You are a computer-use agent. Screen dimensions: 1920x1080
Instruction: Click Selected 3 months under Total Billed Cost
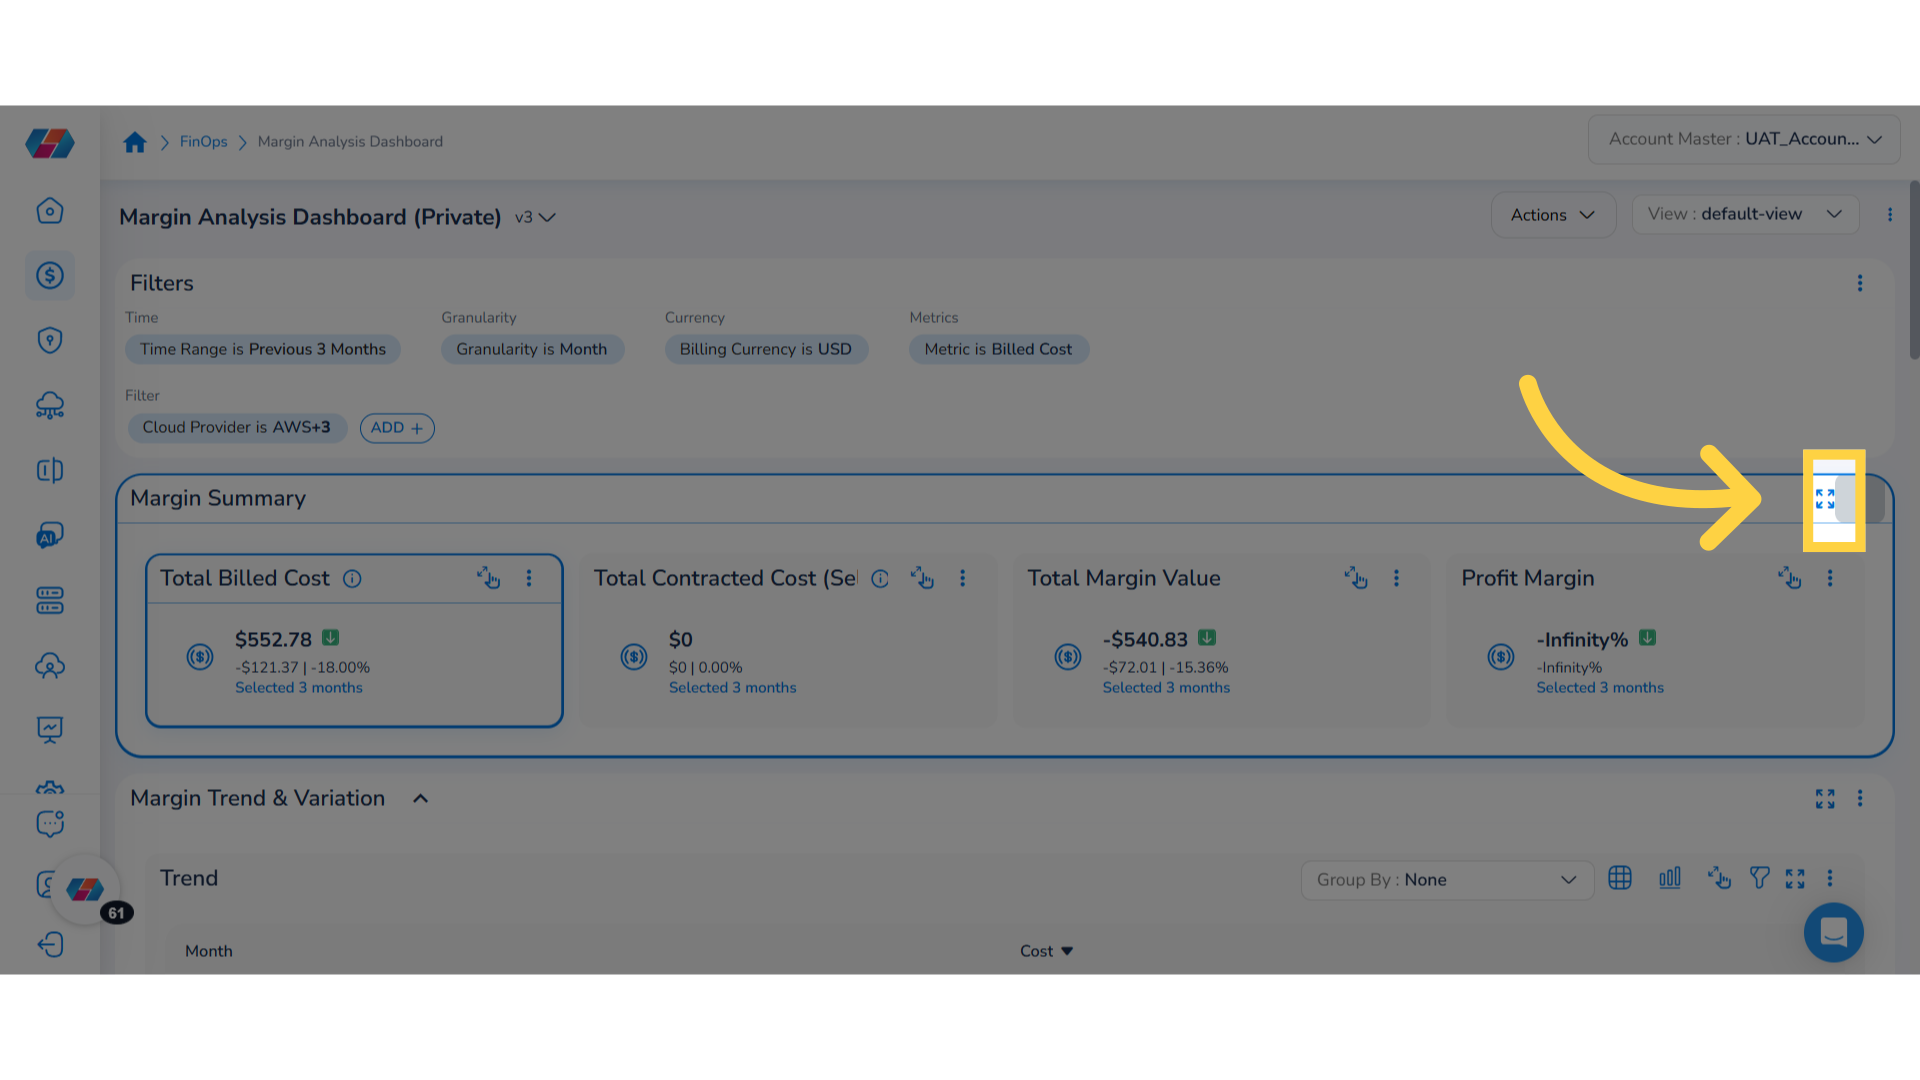(299, 688)
